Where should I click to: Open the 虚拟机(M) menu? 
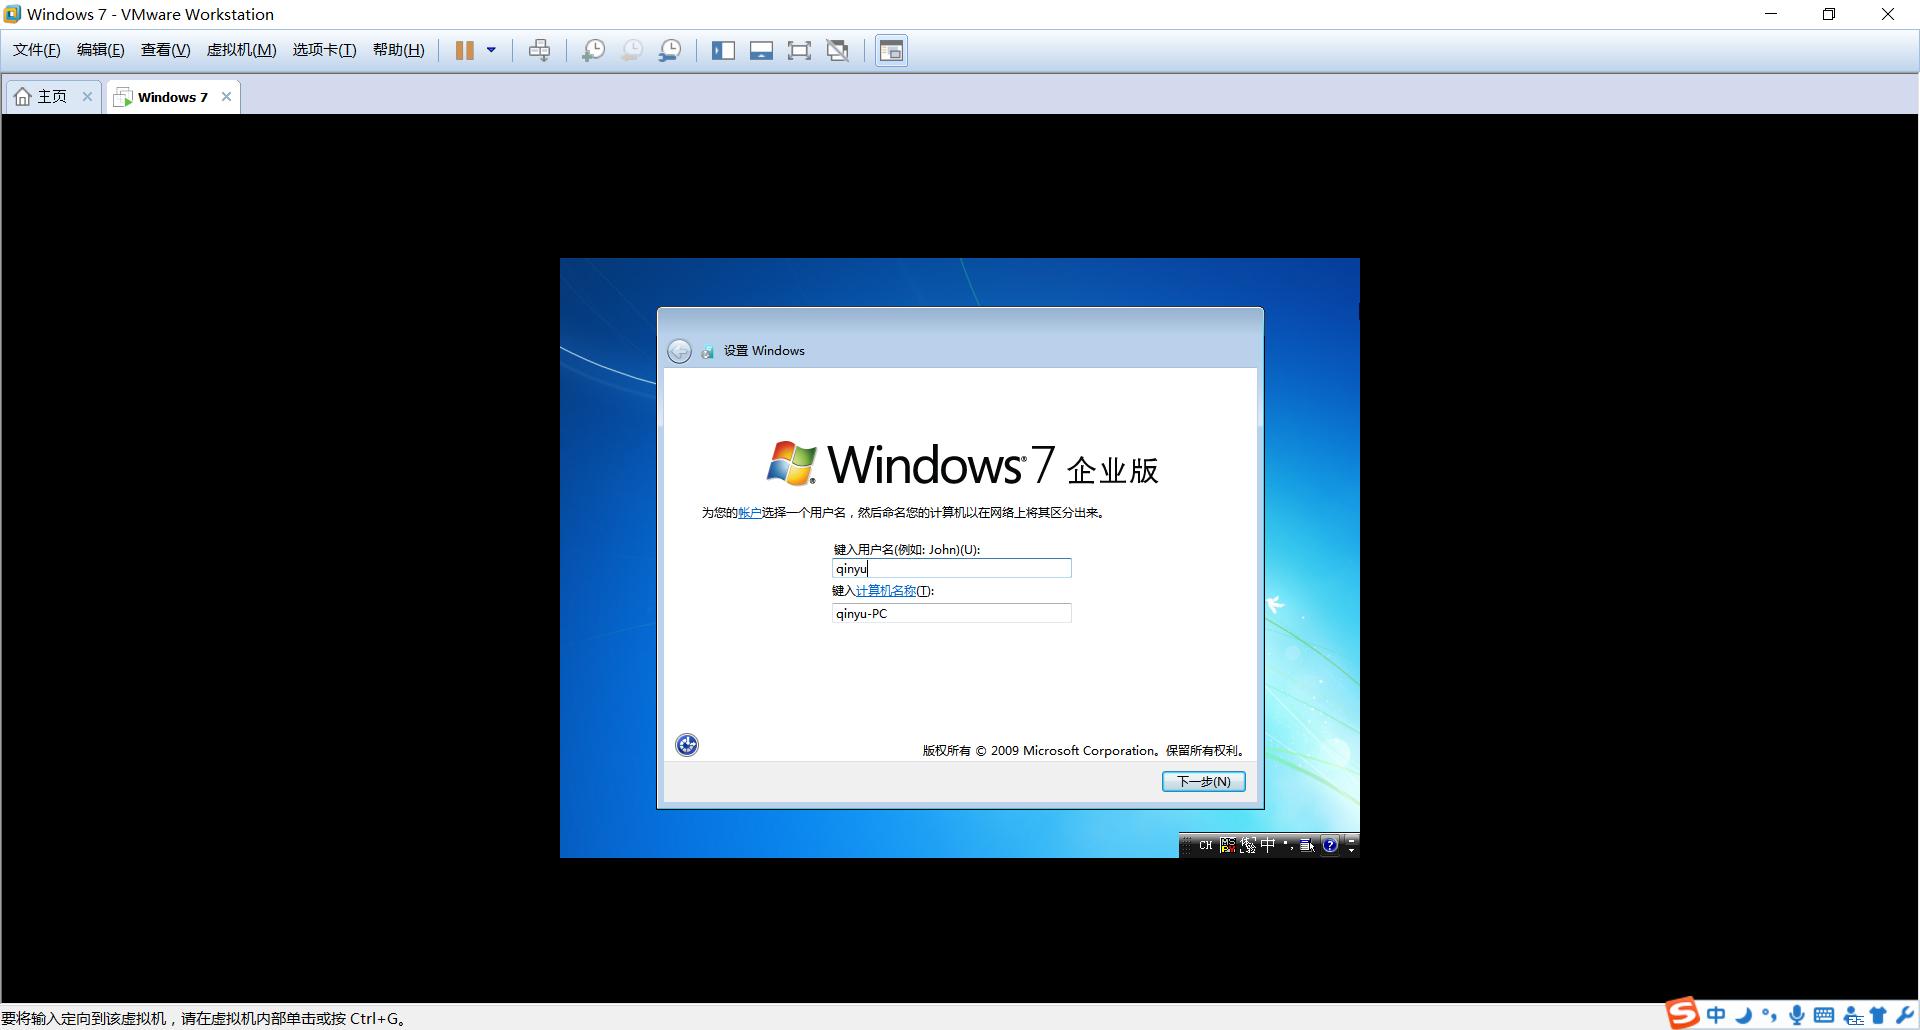(241, 50)
